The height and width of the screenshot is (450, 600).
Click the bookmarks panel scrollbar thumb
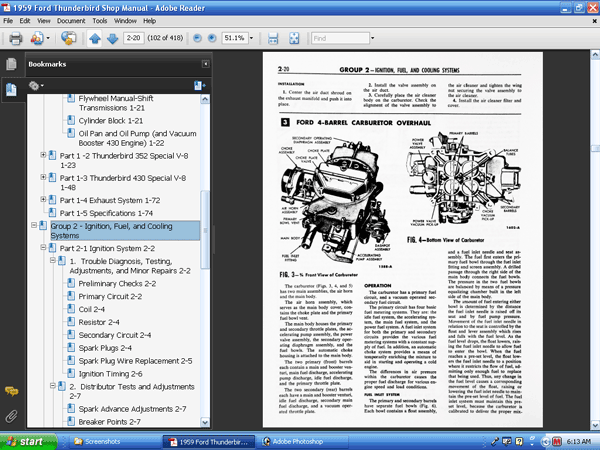[205, 229]
